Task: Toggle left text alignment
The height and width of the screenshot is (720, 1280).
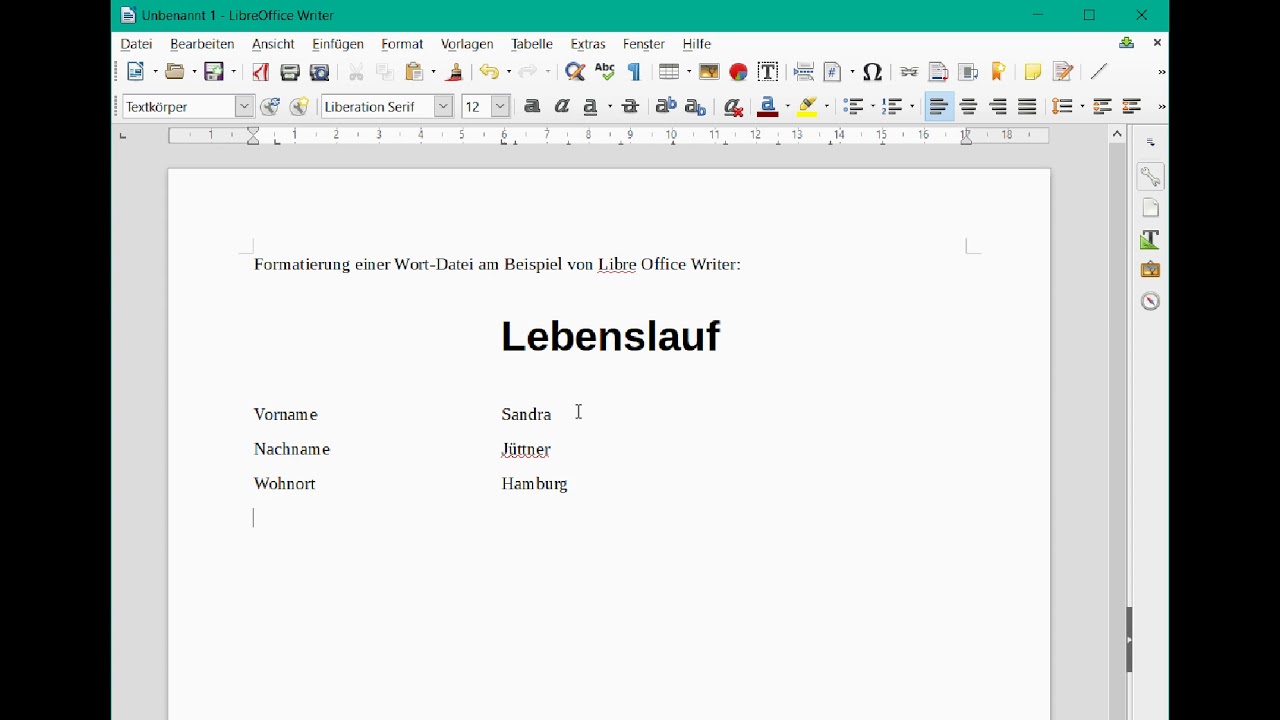Action: click(939, 106)
